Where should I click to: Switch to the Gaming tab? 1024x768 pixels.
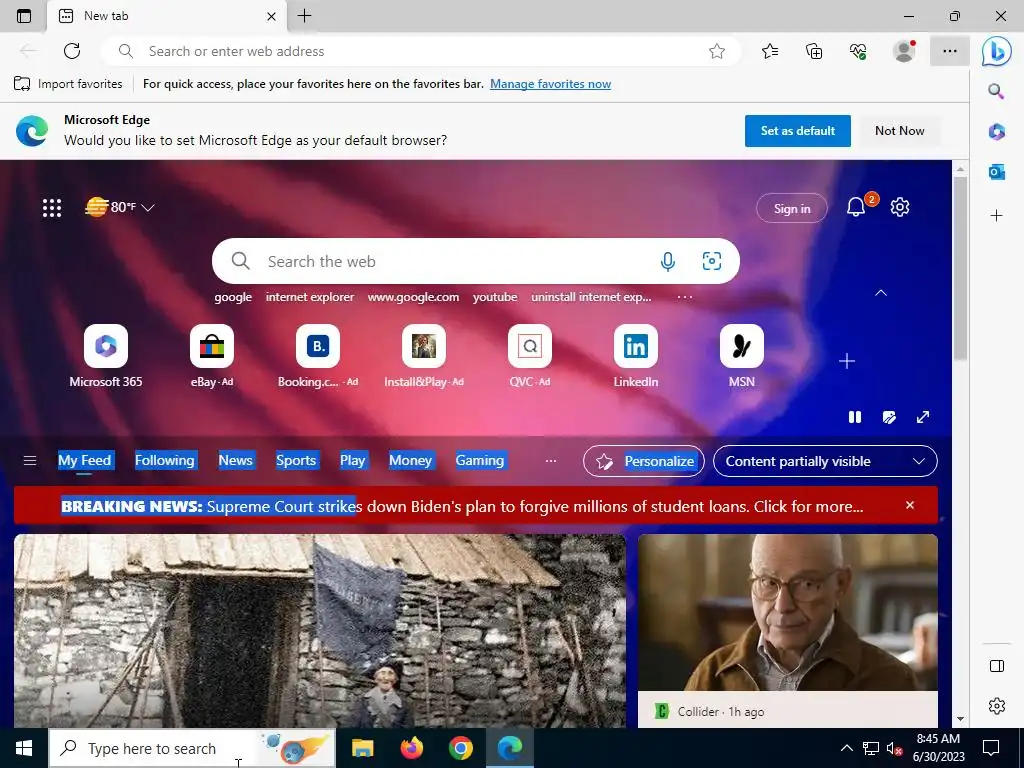[x=480, y=460]
